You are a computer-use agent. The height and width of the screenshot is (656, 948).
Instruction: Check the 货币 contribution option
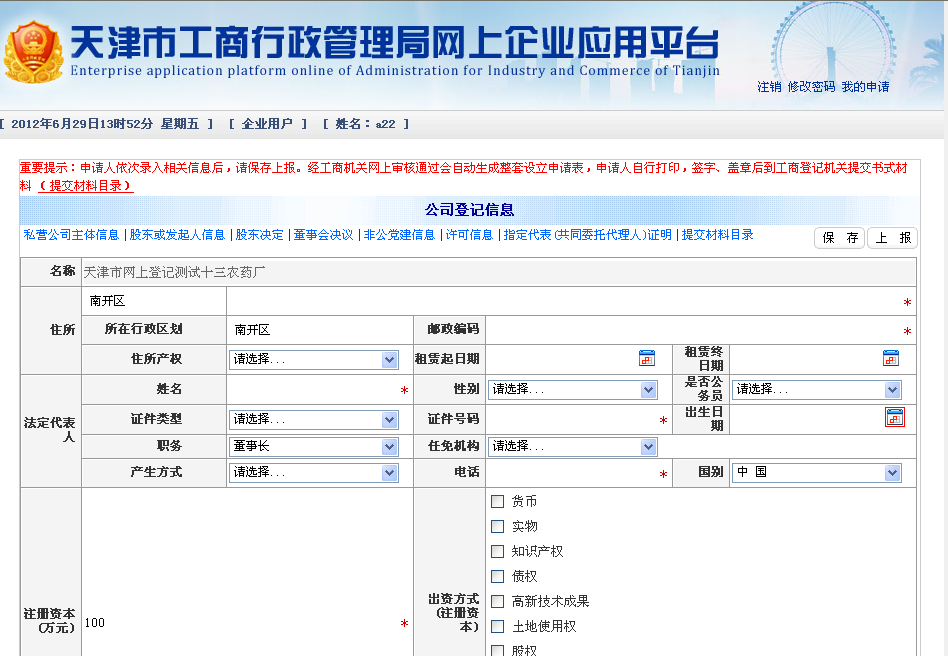tap(497, 500)
